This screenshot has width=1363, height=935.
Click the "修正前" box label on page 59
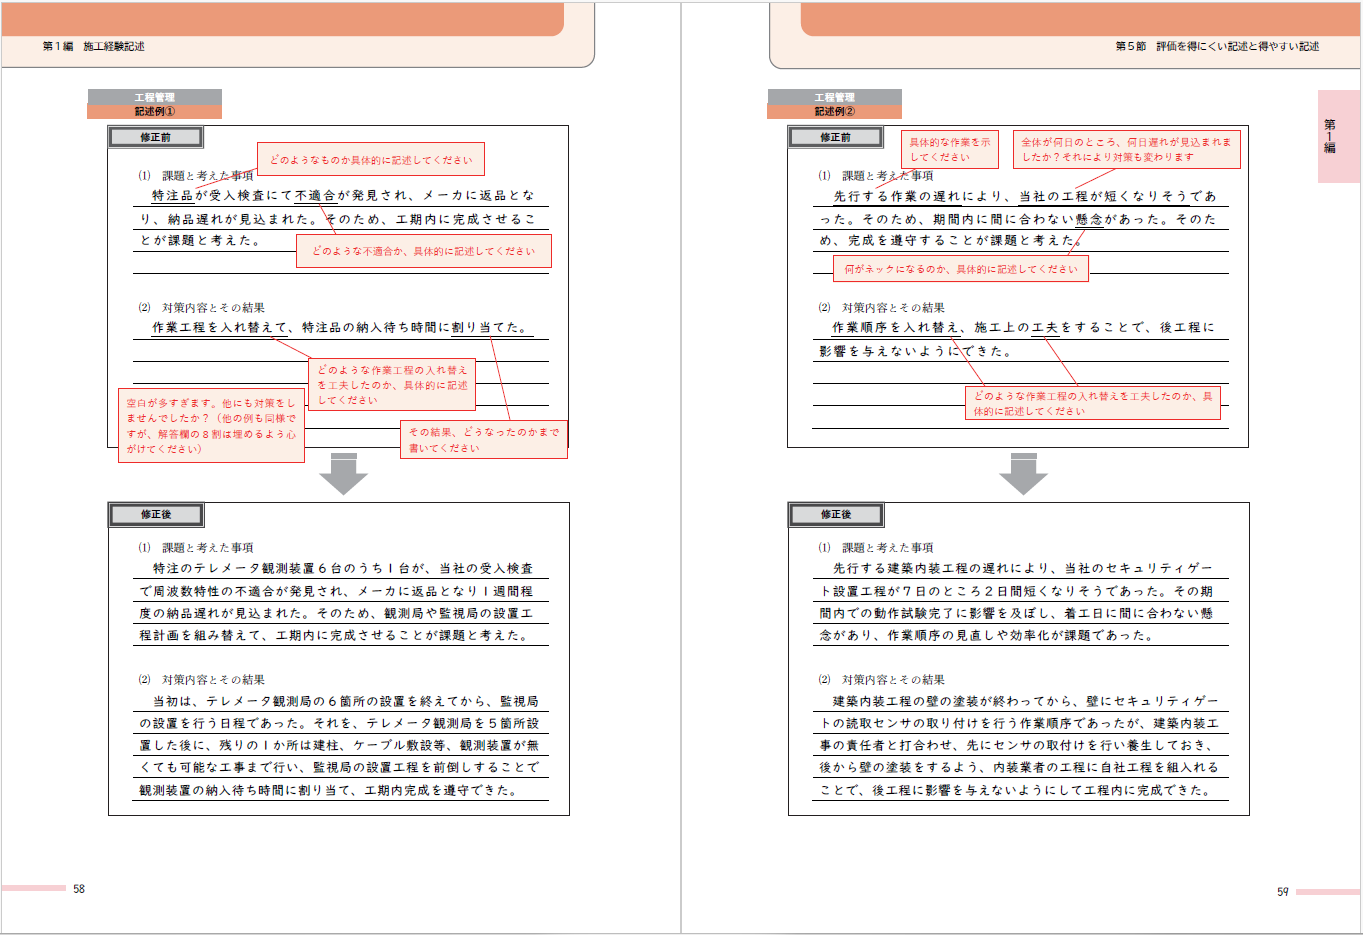click(836, 137)
